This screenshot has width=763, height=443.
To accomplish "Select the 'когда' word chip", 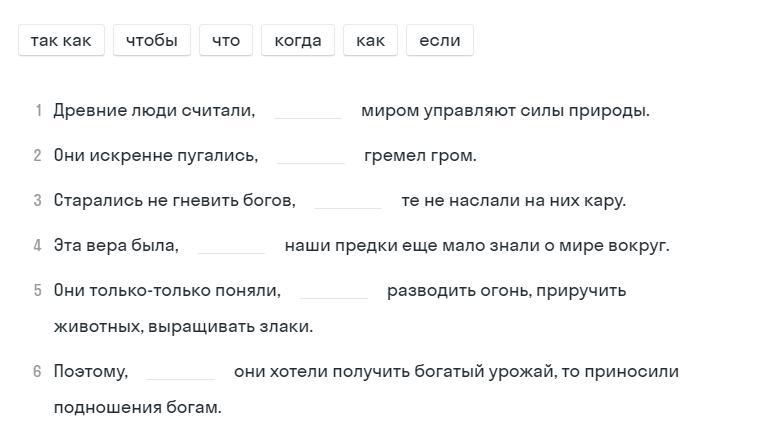I will point(298,40).
